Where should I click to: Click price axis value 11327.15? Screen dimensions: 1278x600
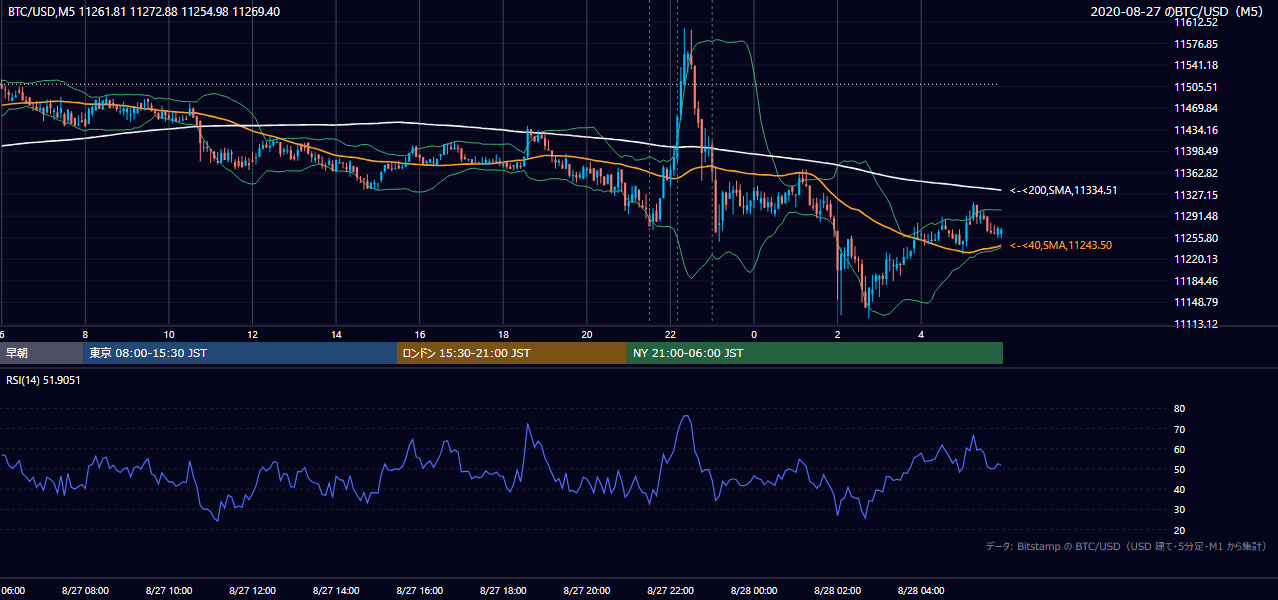click(x=1197, y=195)
